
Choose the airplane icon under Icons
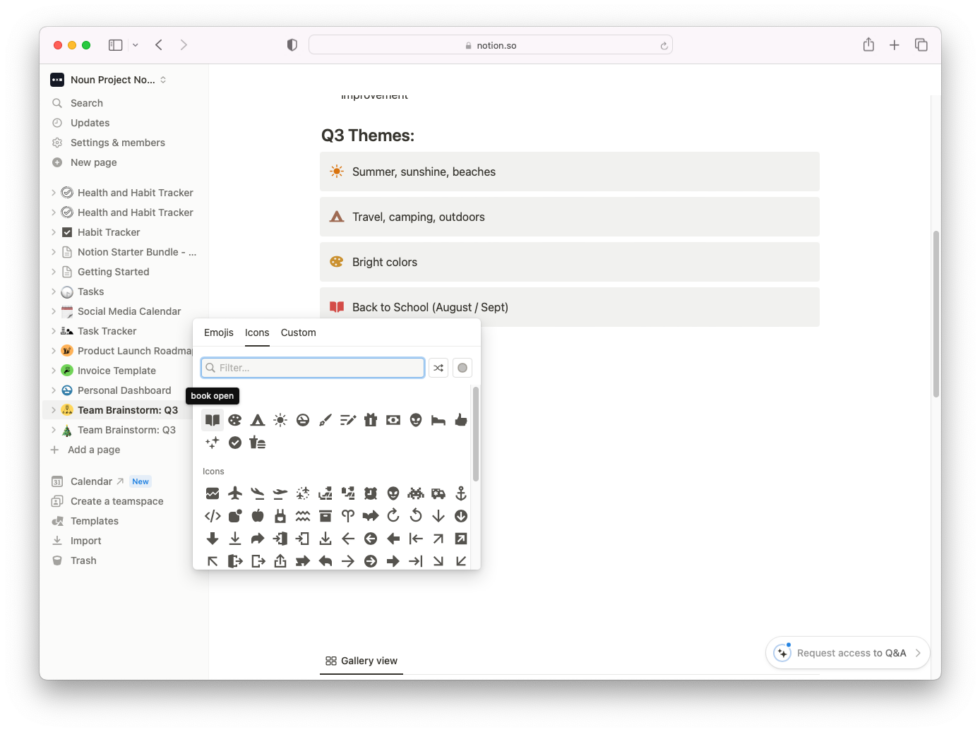235,493
